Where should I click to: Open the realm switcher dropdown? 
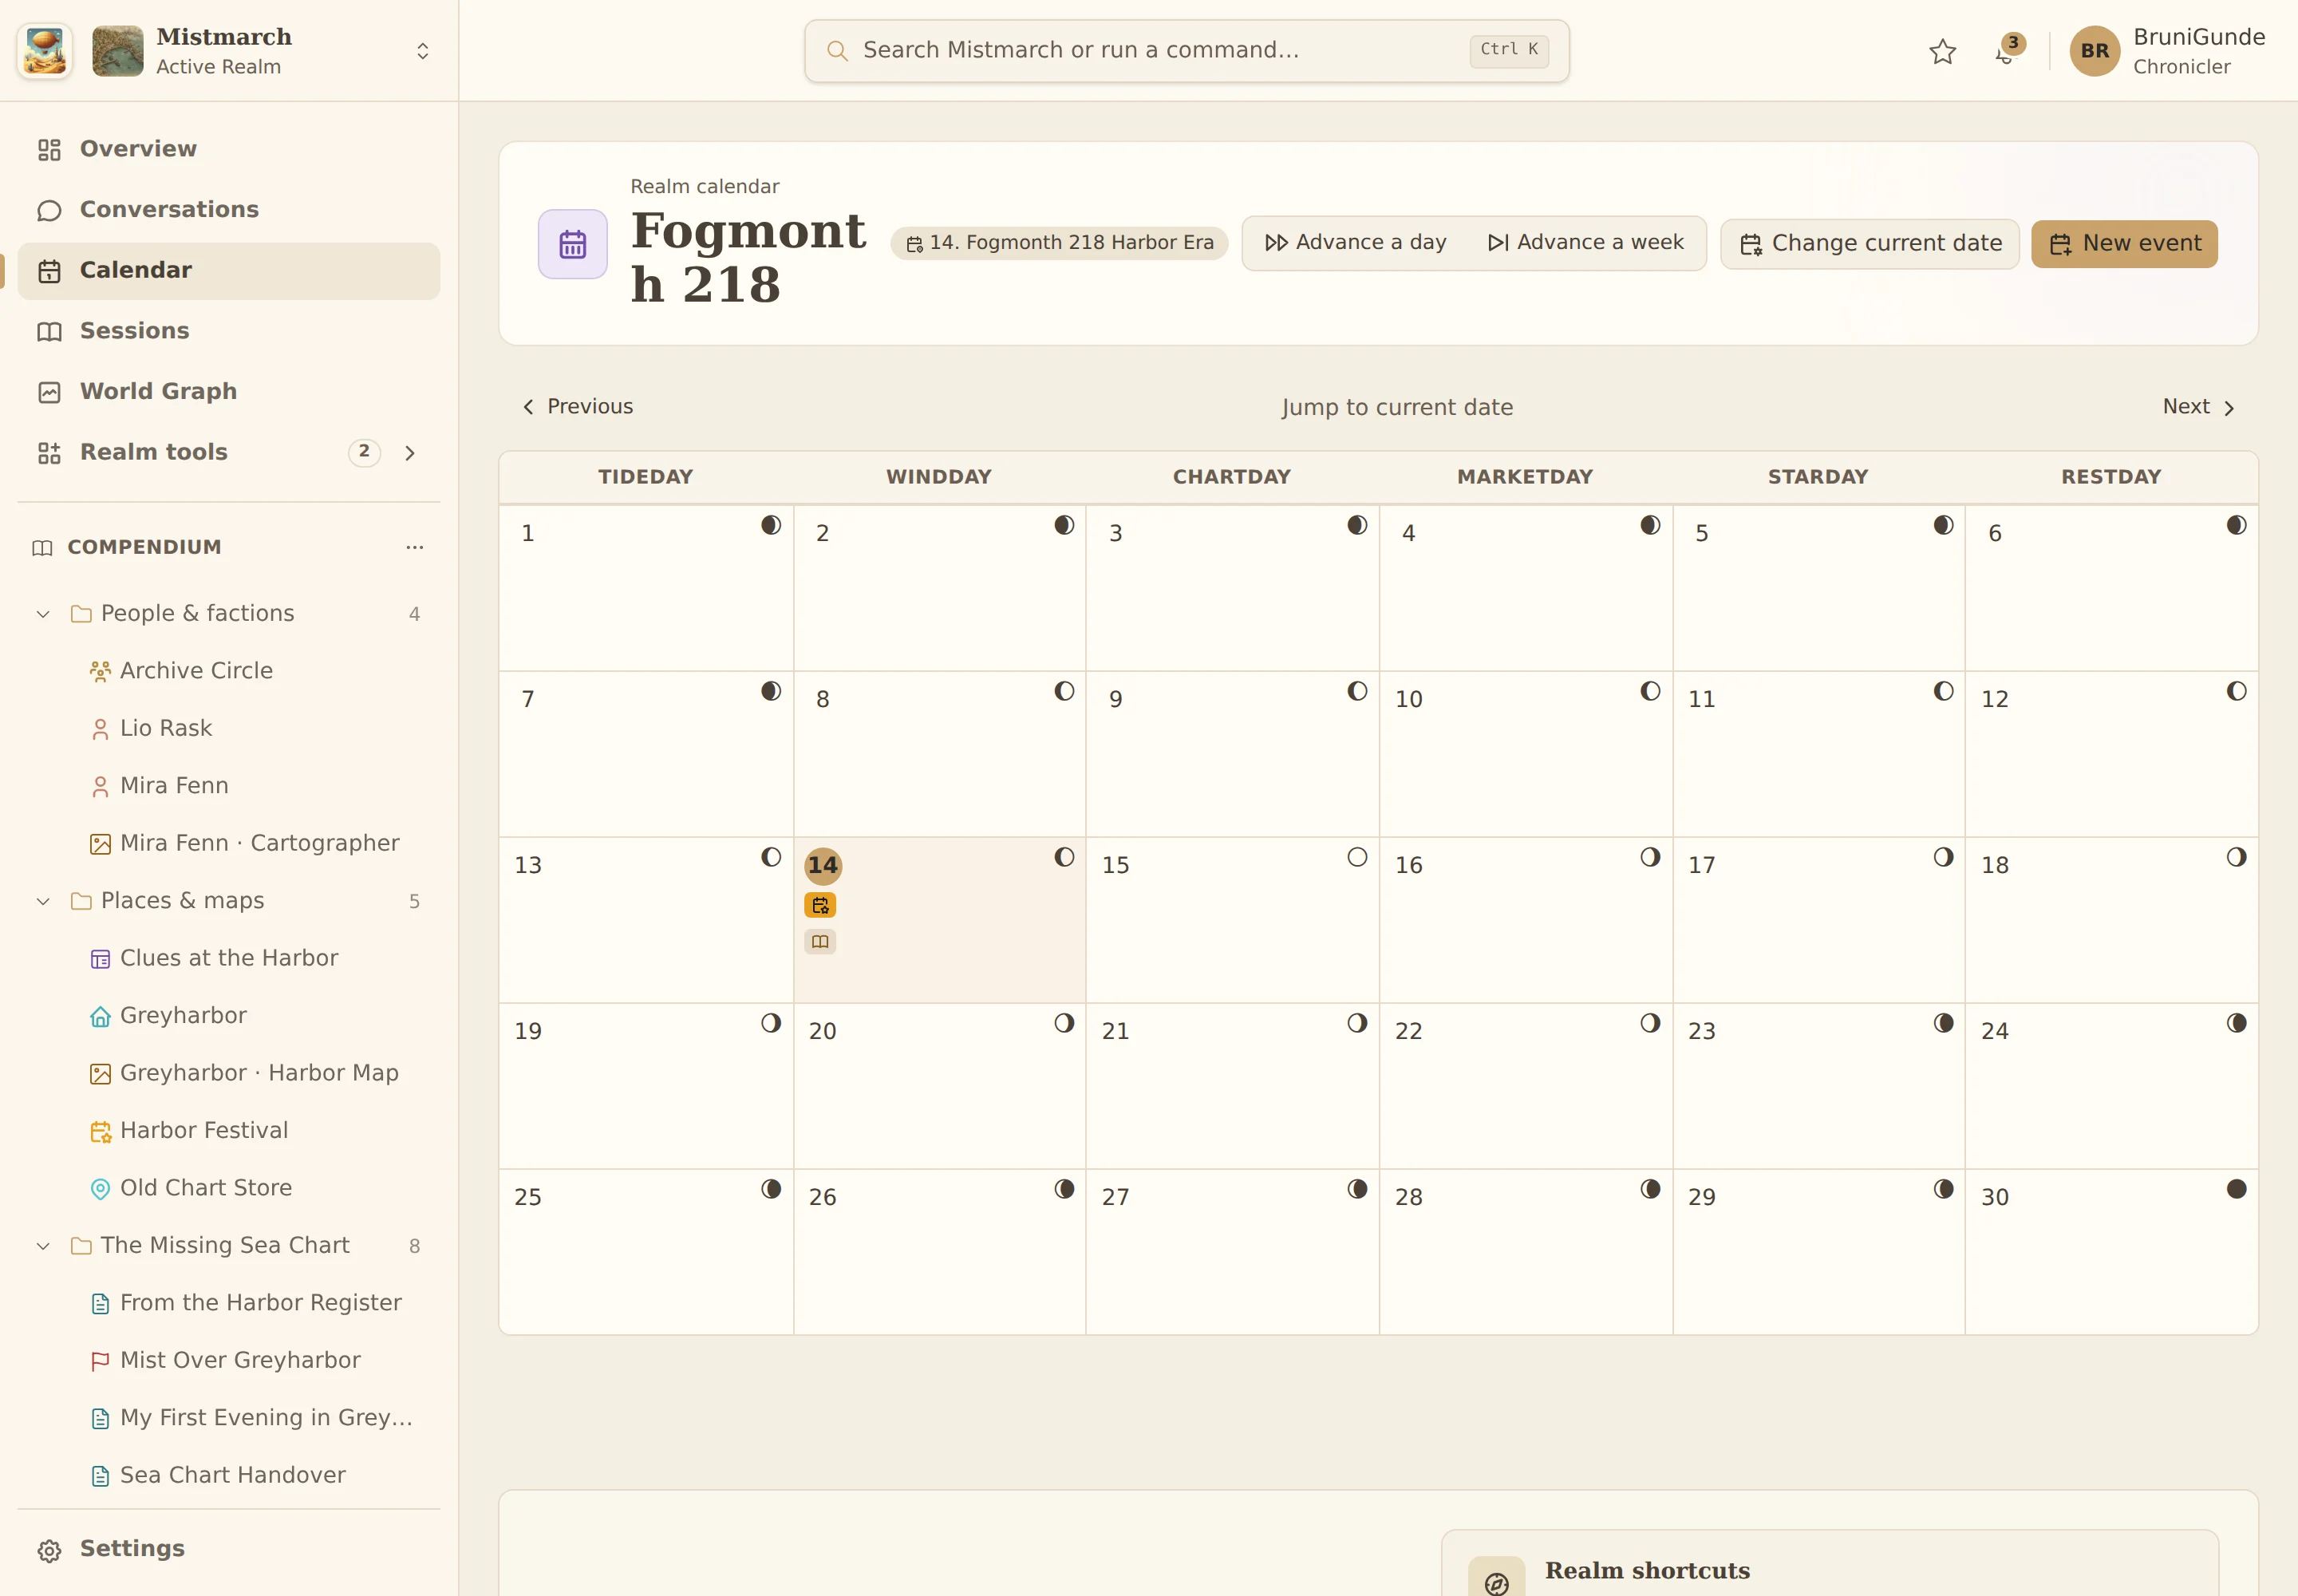point(423,51)
